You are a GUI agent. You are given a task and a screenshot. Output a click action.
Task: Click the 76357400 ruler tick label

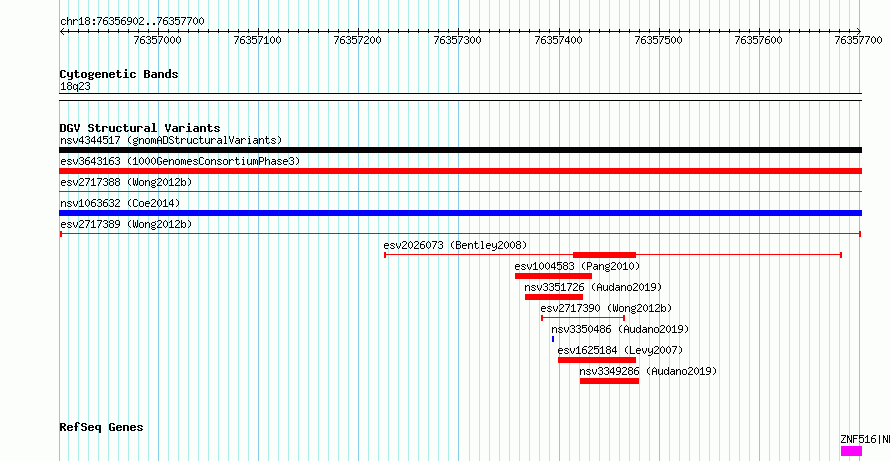[559, 40]
